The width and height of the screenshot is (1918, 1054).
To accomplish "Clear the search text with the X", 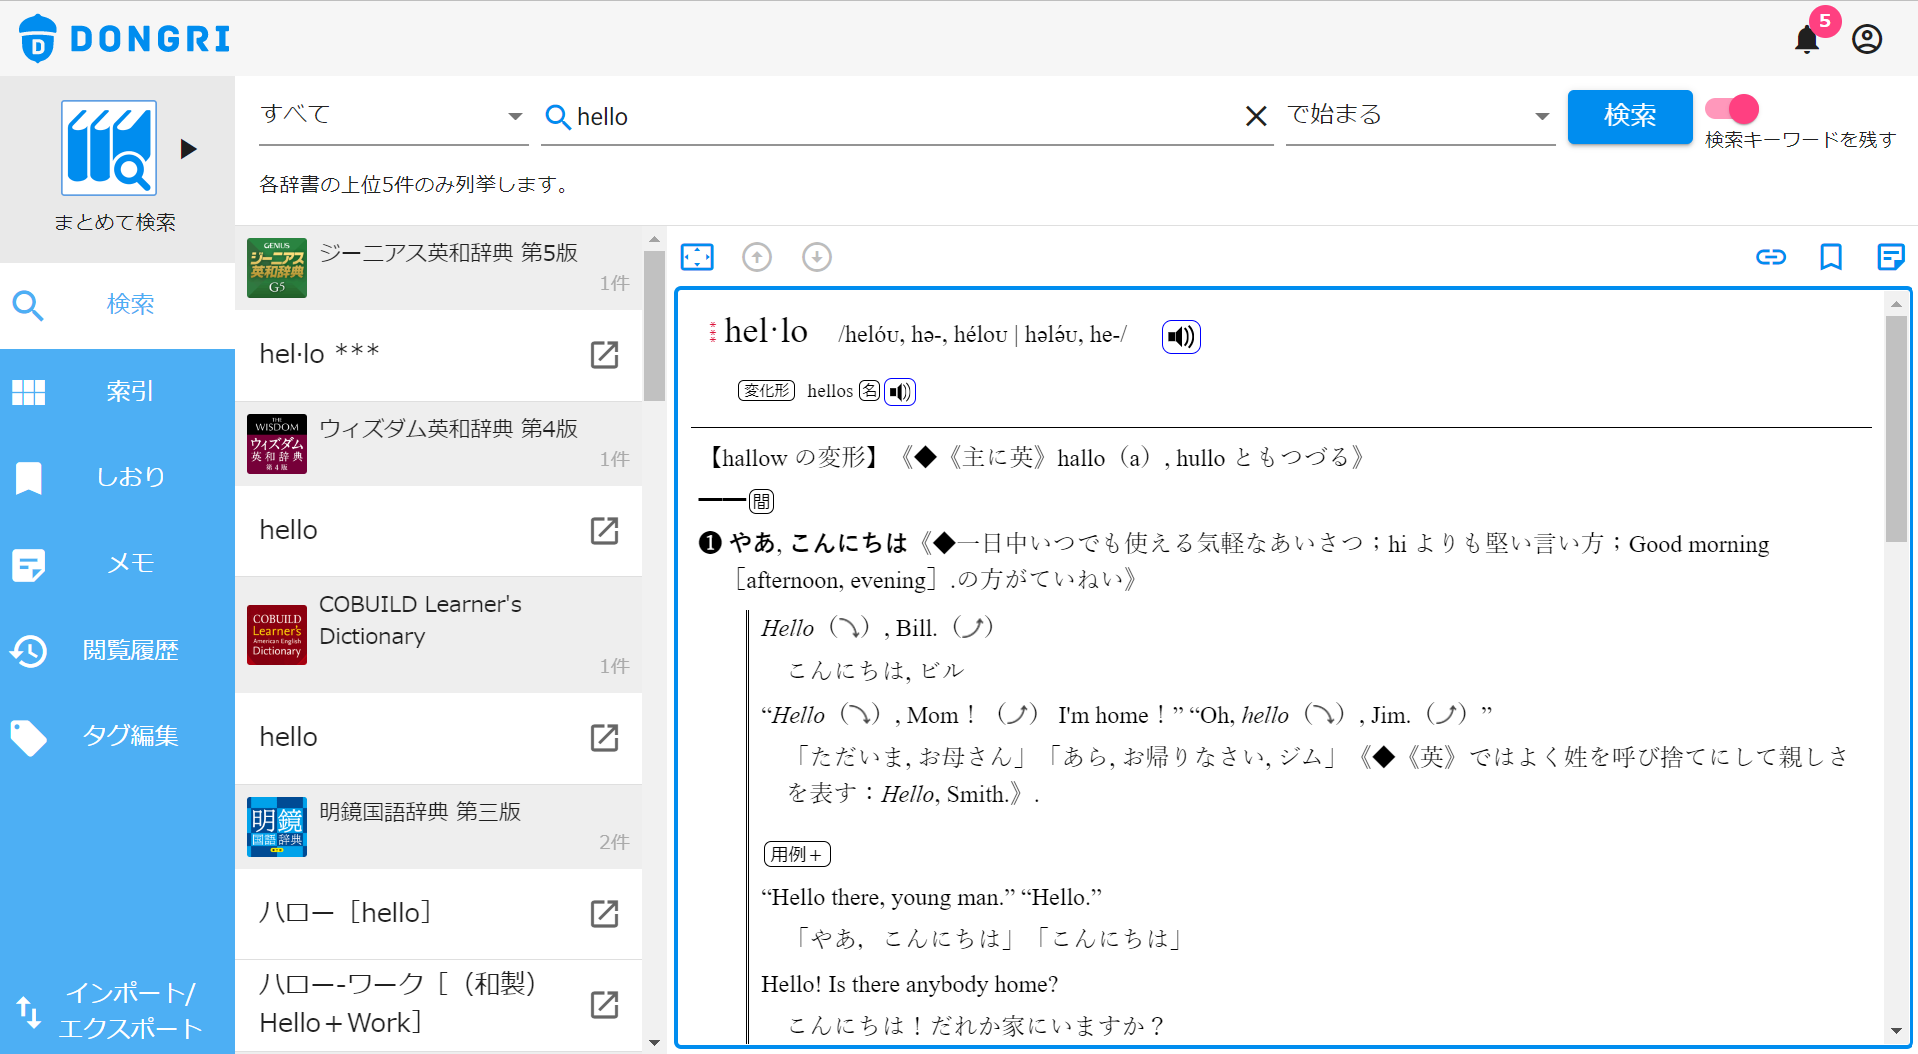I will 1256,117.
